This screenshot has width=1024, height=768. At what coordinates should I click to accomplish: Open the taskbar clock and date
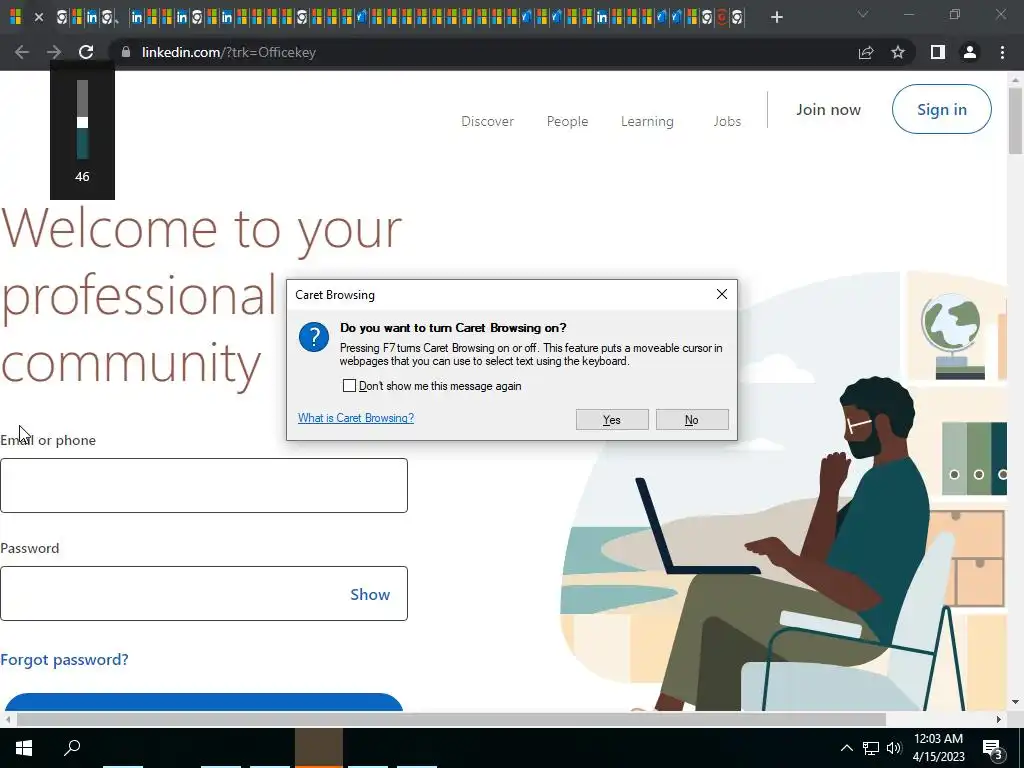click(x=938, y=748)
